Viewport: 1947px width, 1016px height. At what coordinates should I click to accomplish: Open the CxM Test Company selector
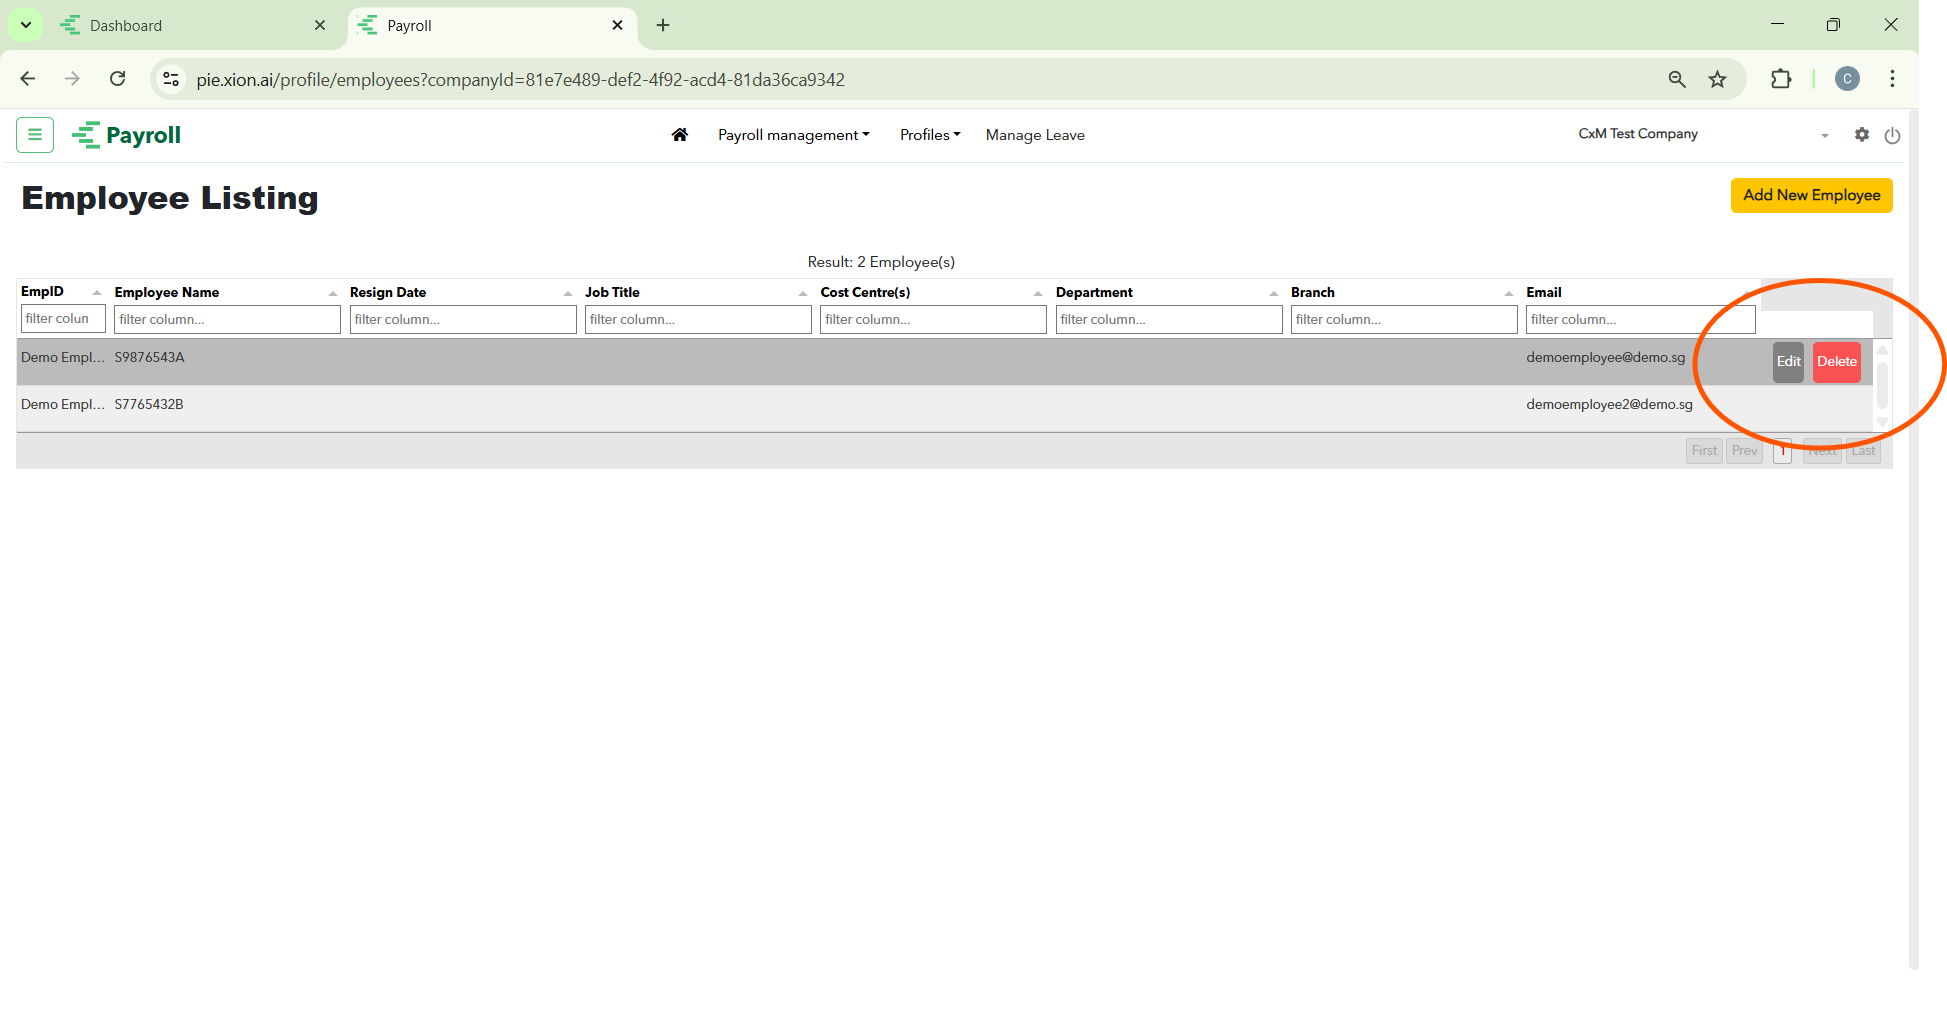tap(1703, 135)
